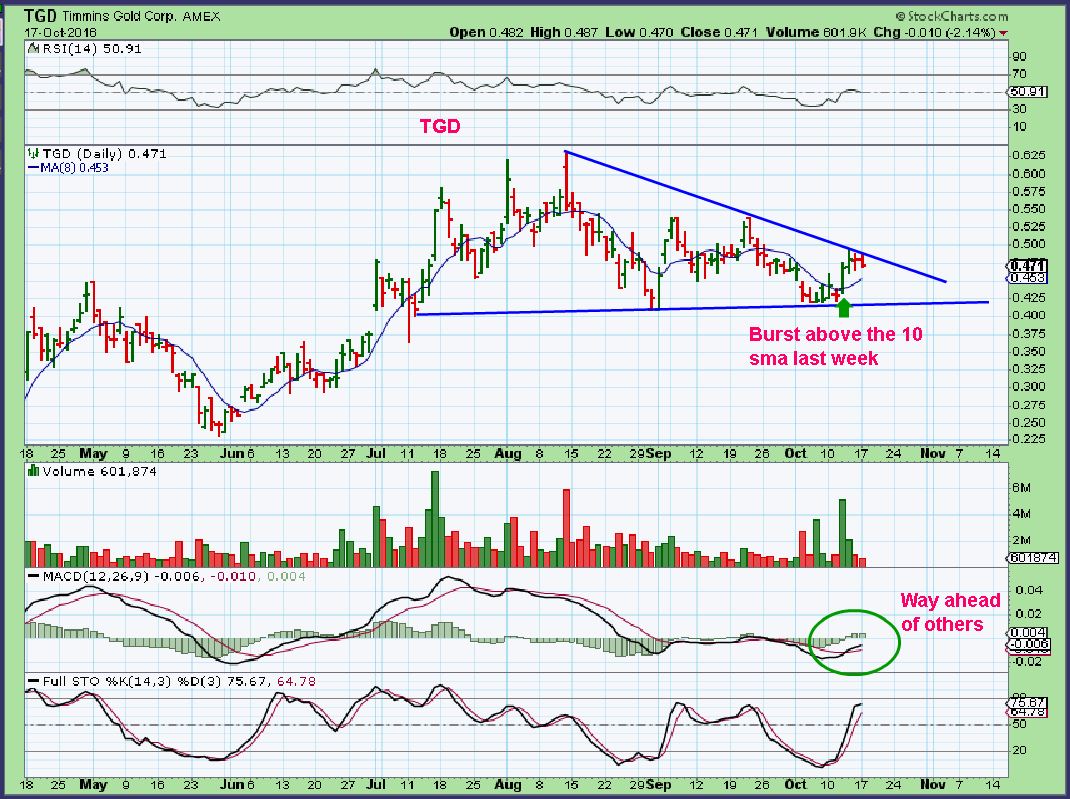Click the 0.04 label on MACD axis
This screenshot has width=1070, height=799.
1028,590
